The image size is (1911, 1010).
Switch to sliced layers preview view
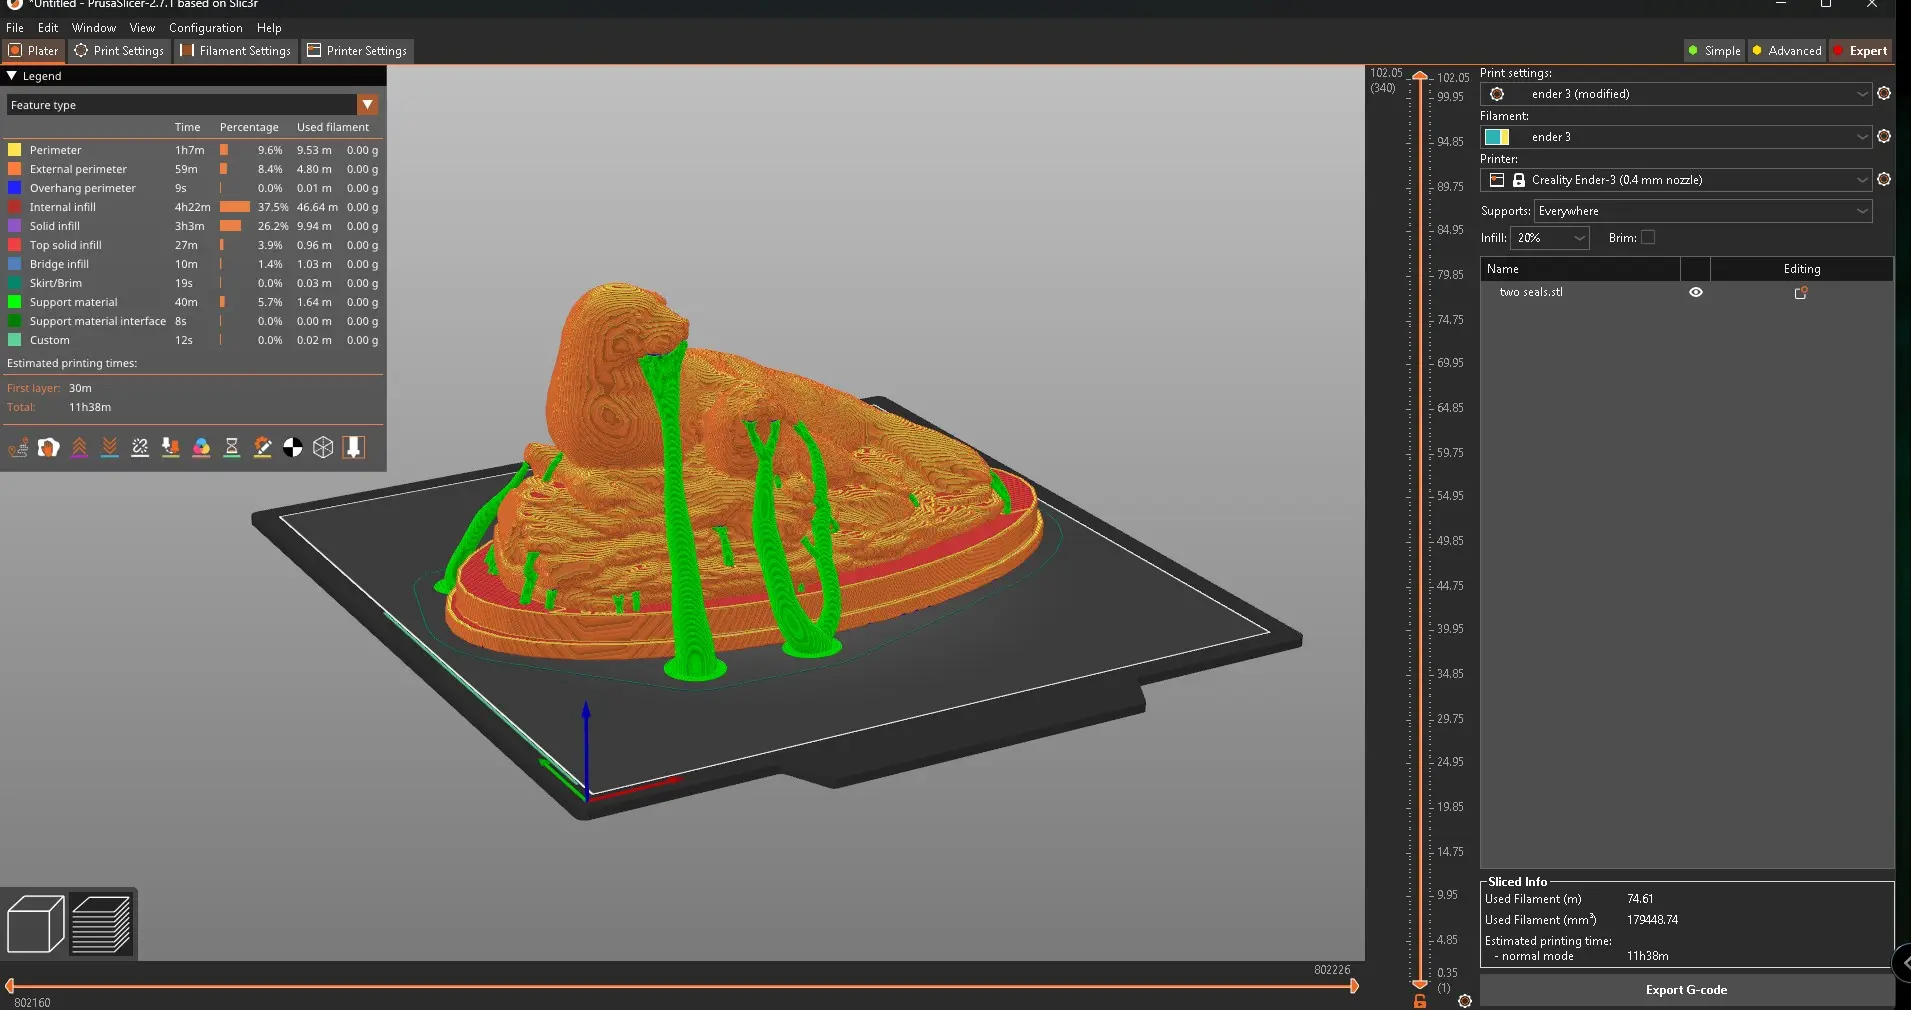click(x=101, y=923)
